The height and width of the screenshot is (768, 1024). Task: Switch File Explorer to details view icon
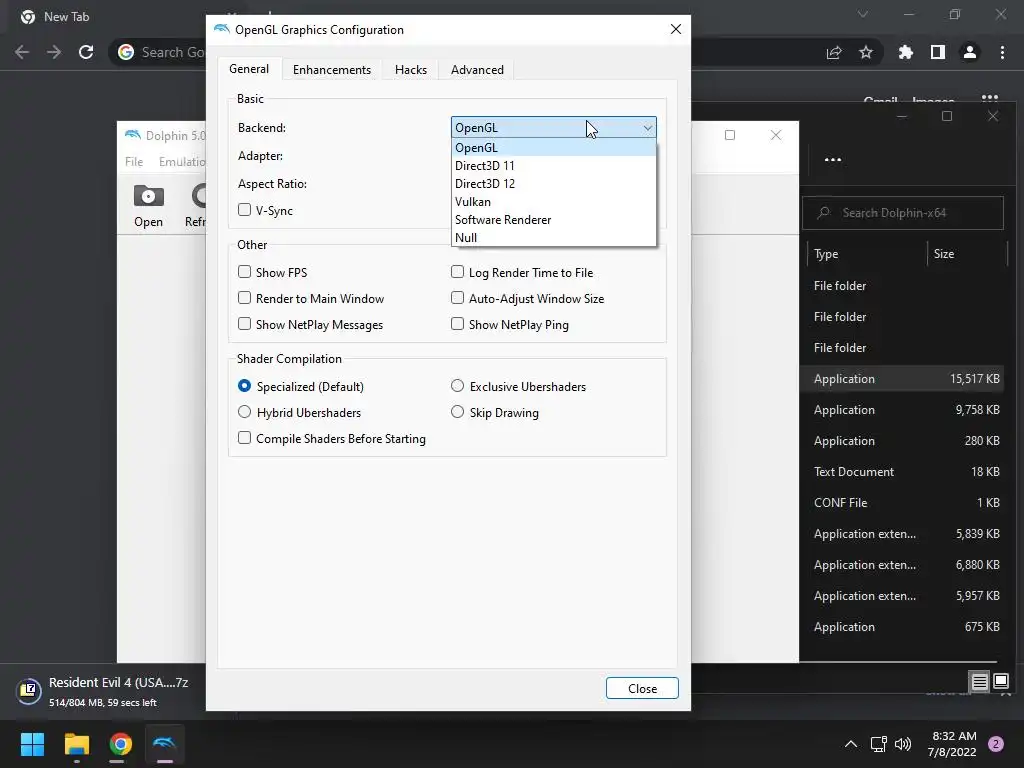(x=980, y=682)
